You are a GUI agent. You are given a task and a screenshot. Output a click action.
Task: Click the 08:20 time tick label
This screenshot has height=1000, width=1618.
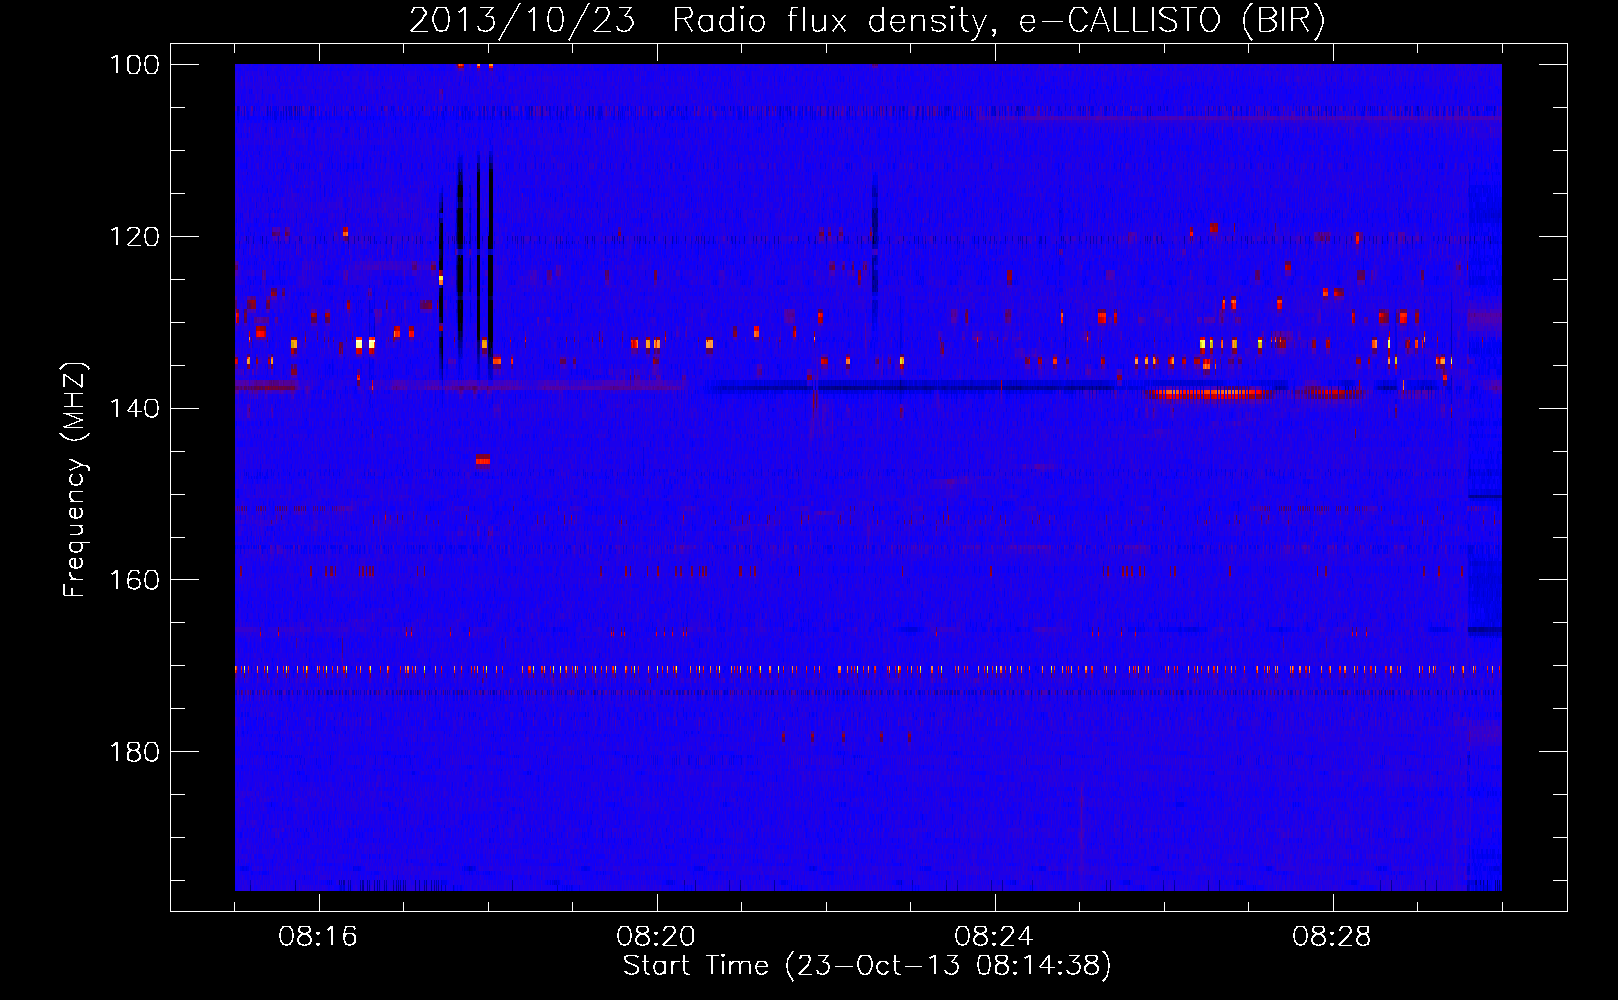click(656, 937)
